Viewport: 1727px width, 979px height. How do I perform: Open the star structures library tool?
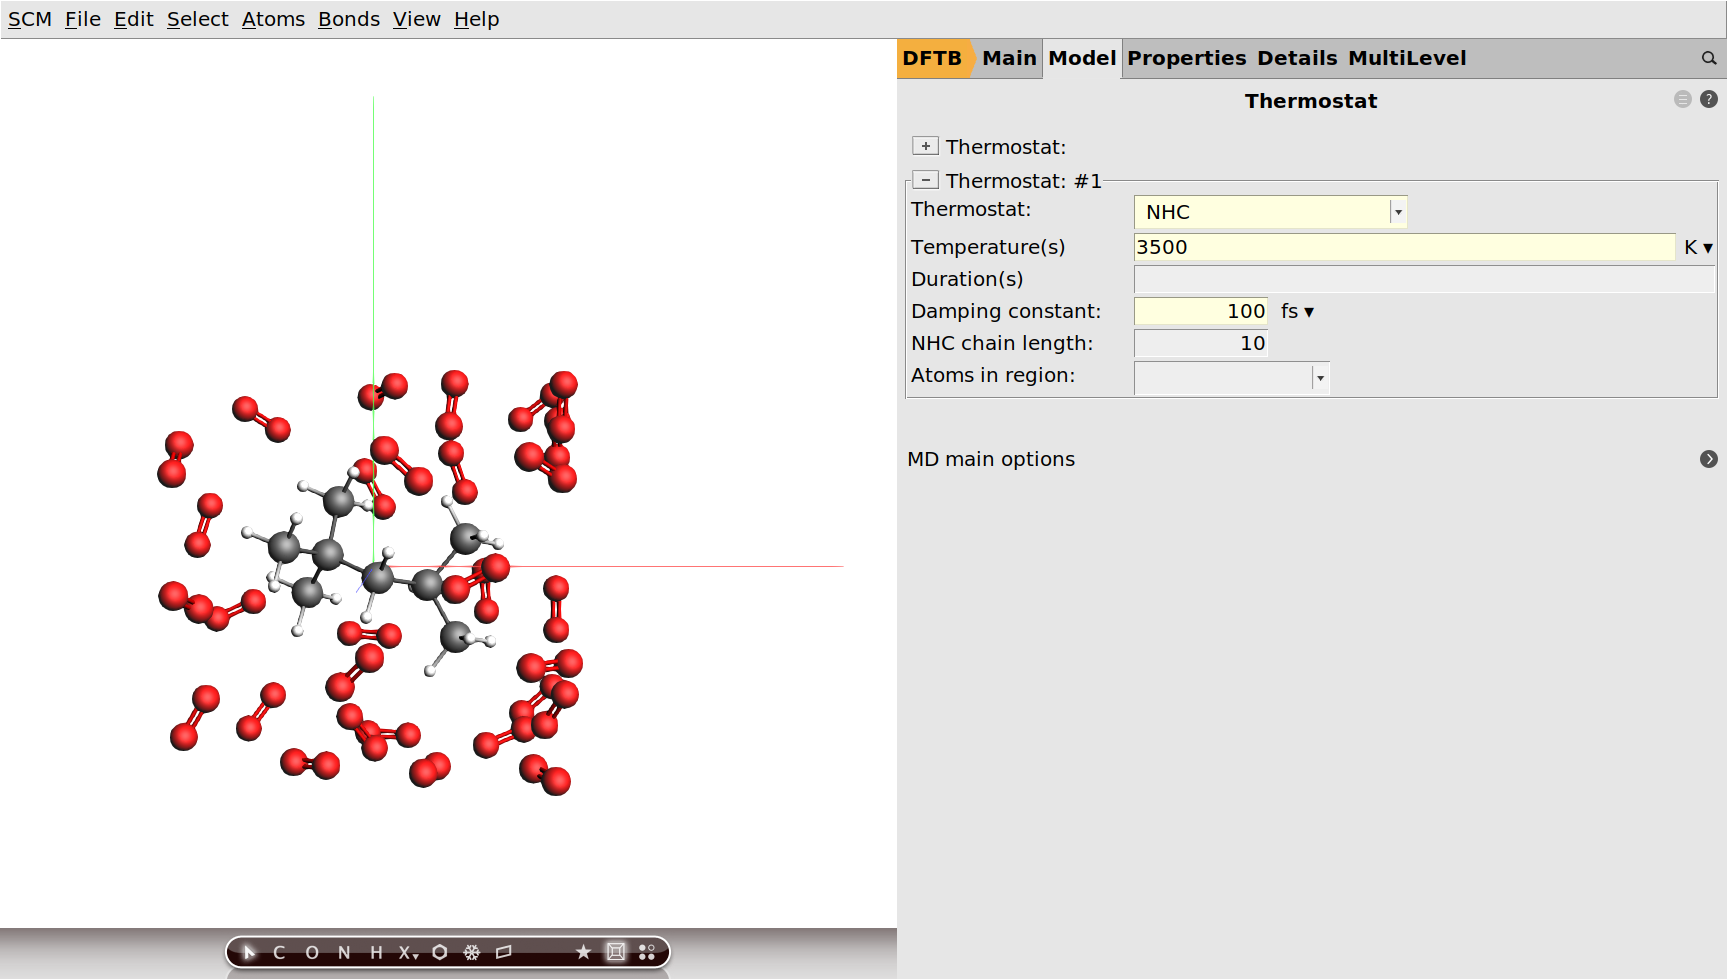[584, 952]
